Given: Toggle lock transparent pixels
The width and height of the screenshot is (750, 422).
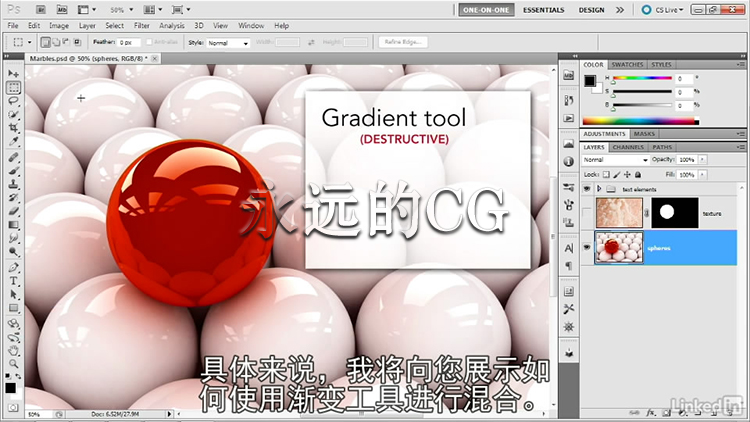Looking at the screenshot, I should (606, 175).
